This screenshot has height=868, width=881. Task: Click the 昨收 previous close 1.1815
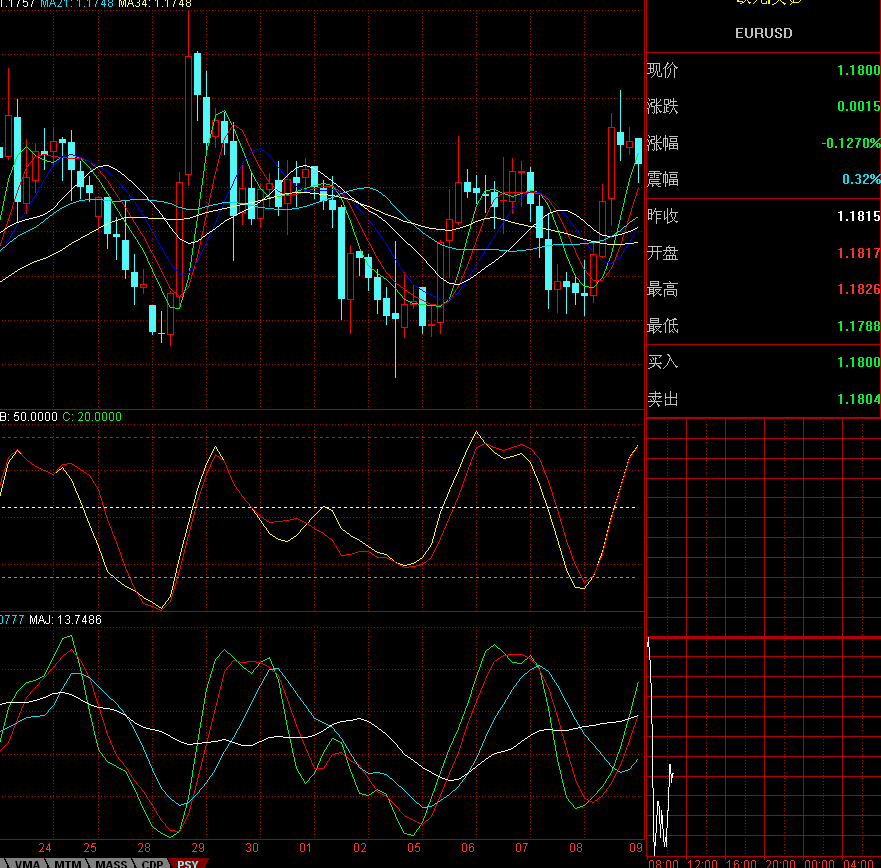click(858, 216)
